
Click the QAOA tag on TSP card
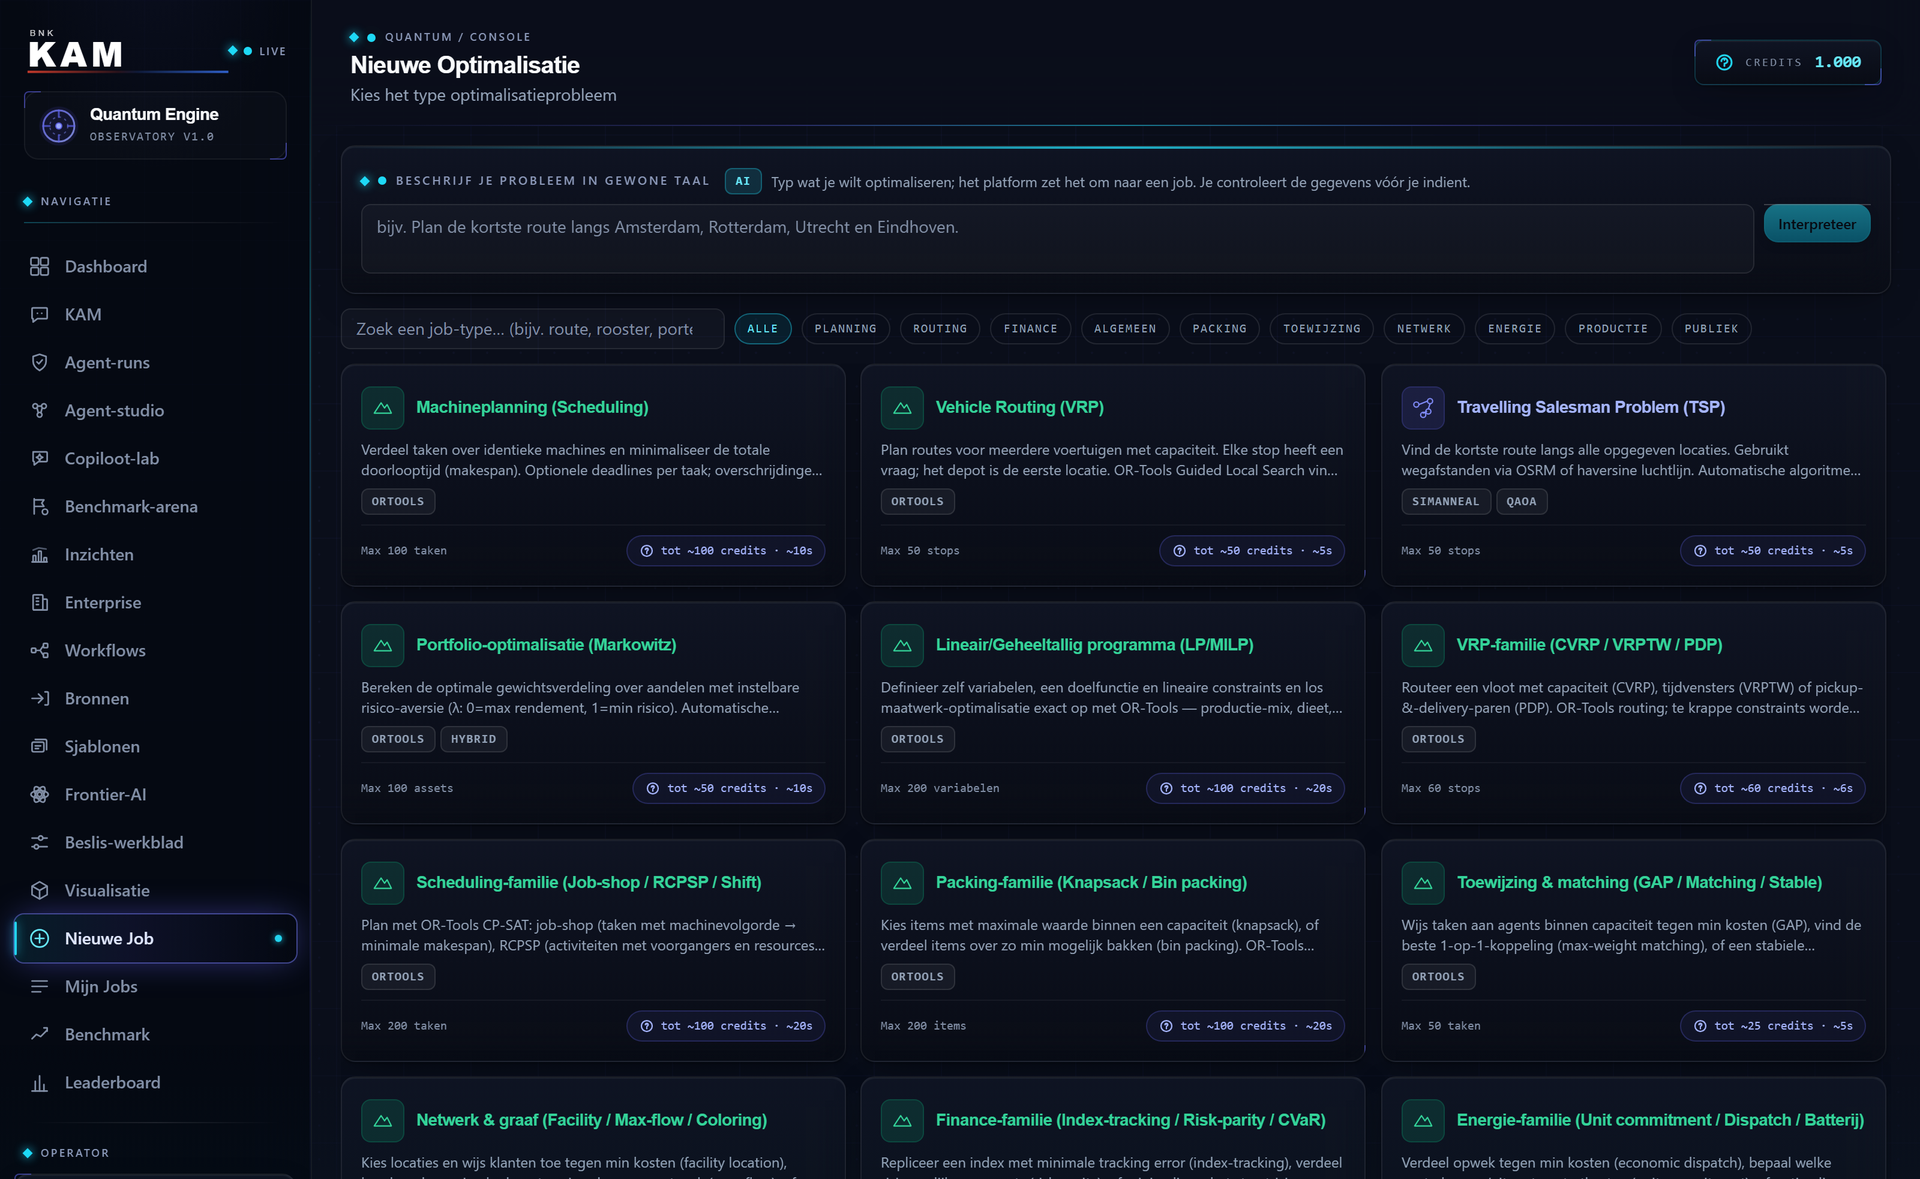click(x=1521, y=502)
